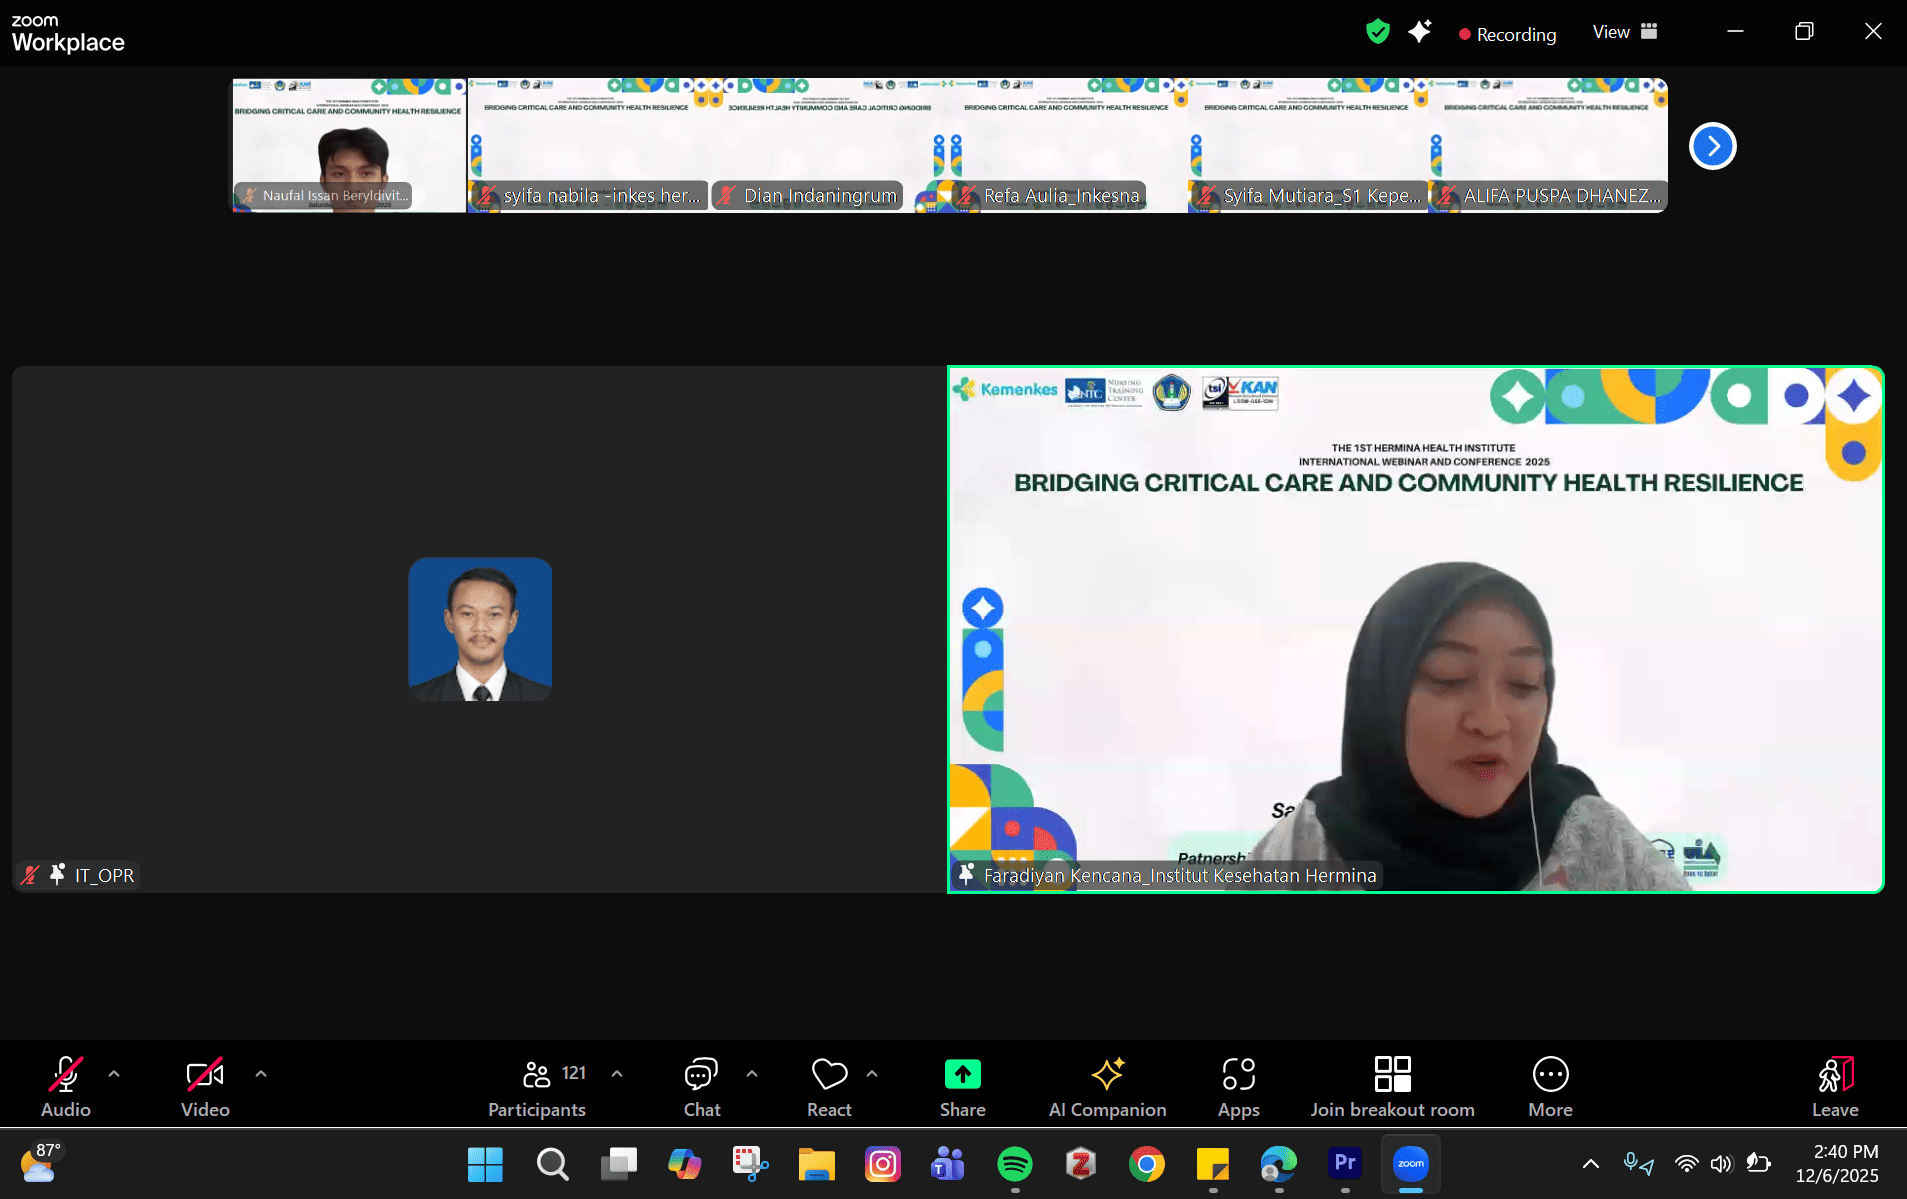Select Naufal Issan's video thumbnail
Viewport: 1907px width, 1199px height.
[349, 145]
